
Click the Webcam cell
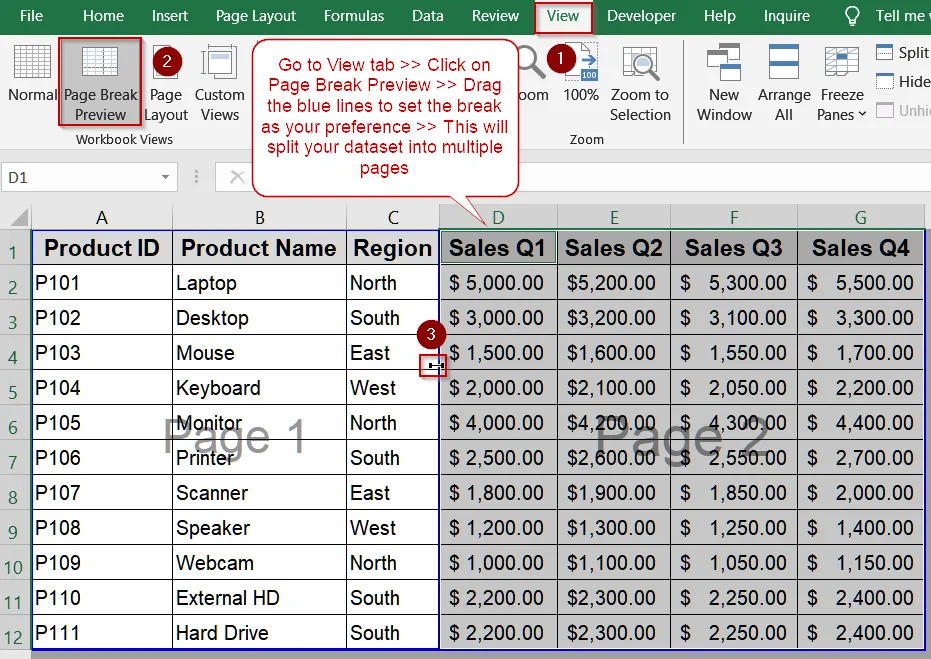tap(259, 563)
